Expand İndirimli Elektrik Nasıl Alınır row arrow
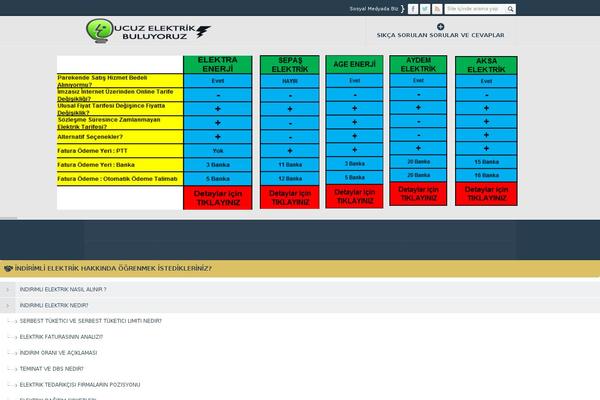600x400 pixels. coord(8,290)
